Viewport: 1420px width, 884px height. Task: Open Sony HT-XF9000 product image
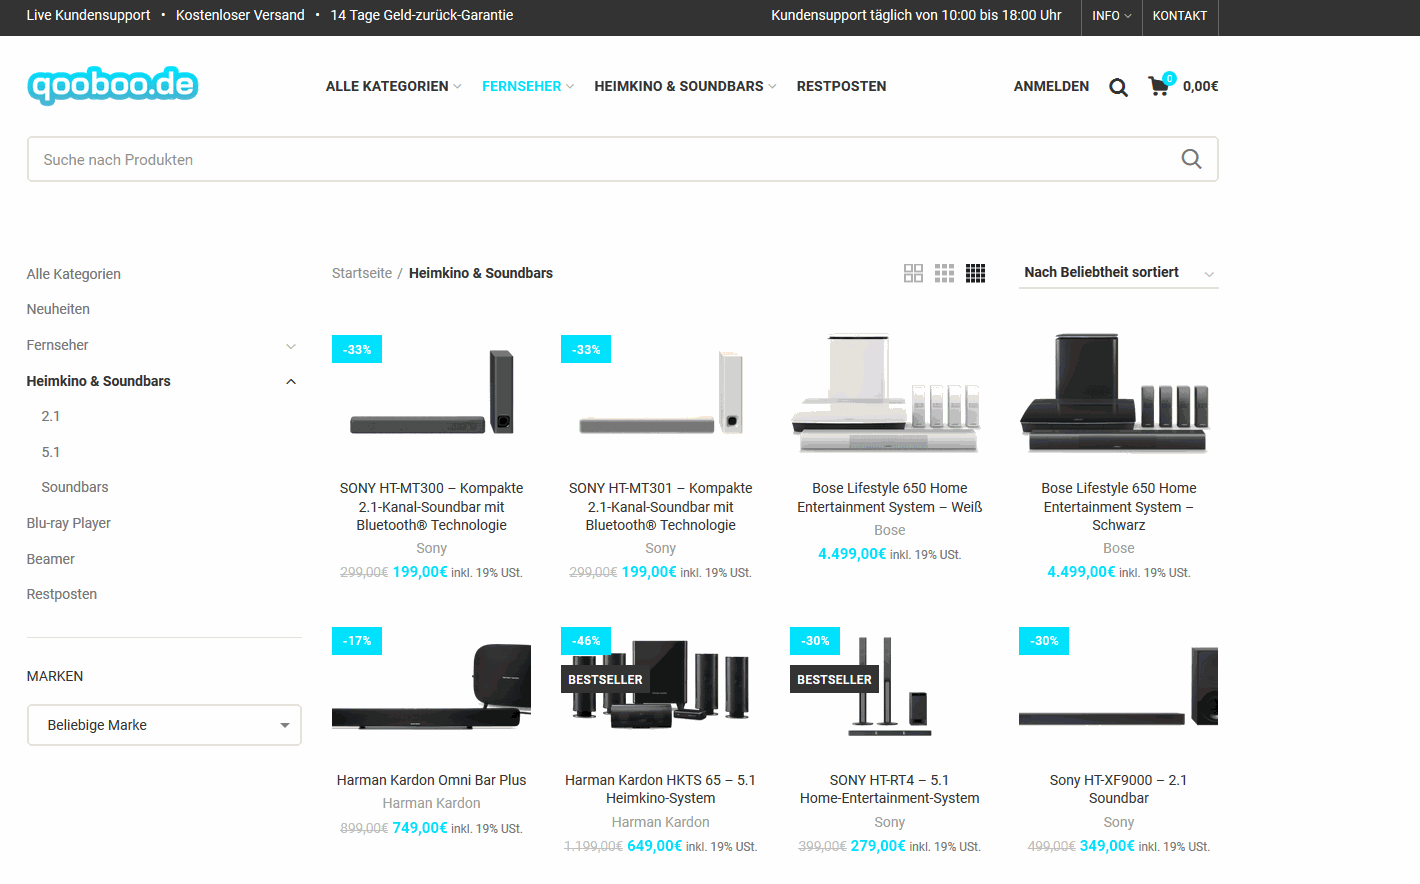pyautogui.click(x=1118, y=686)
